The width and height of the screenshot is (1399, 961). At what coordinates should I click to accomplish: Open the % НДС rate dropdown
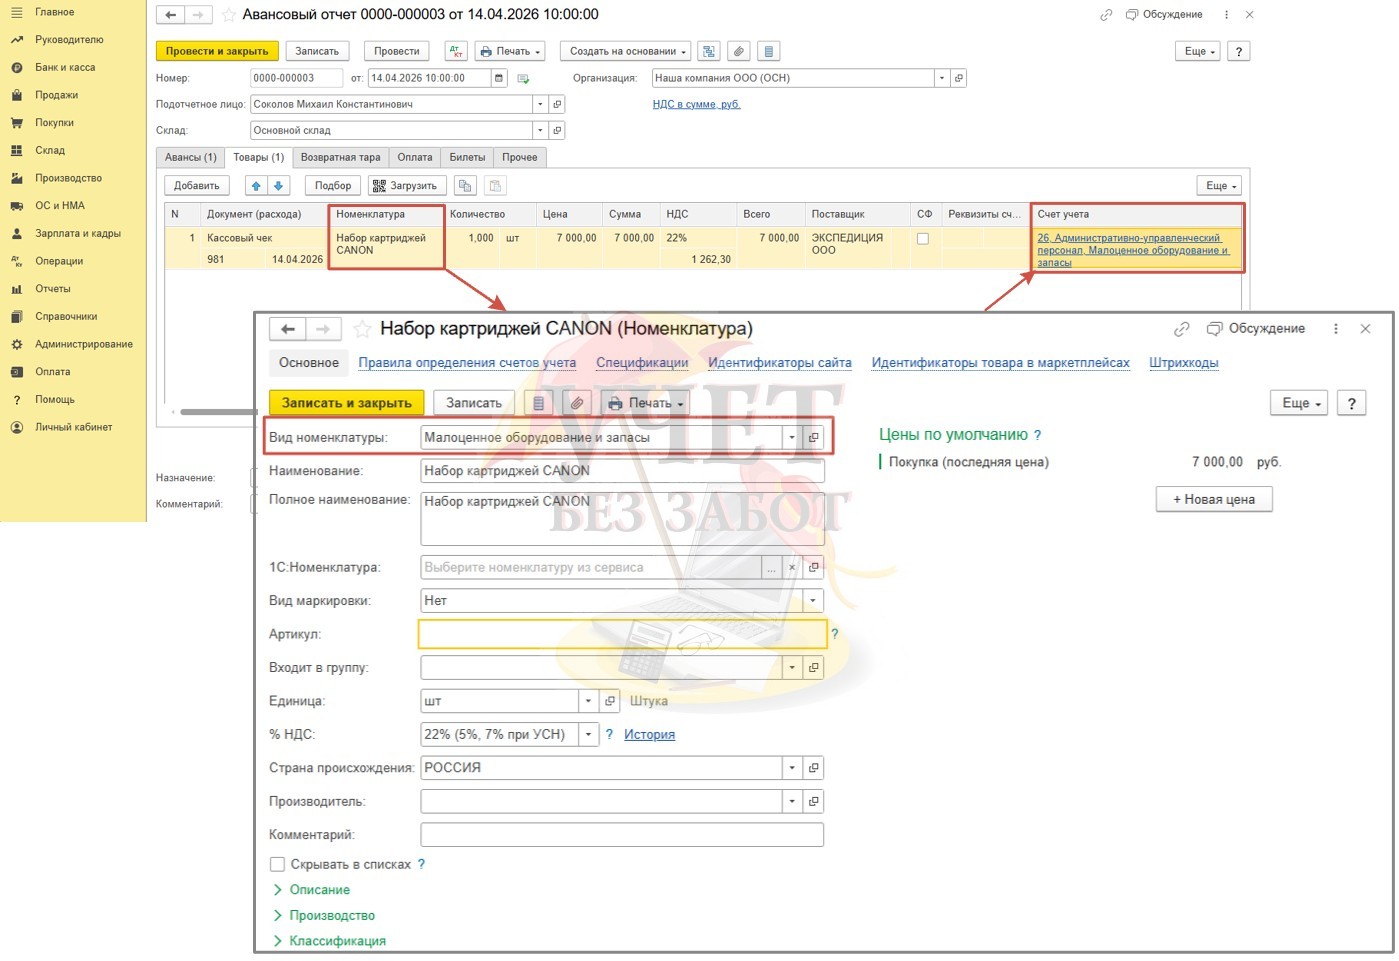[x=588, y=734]
